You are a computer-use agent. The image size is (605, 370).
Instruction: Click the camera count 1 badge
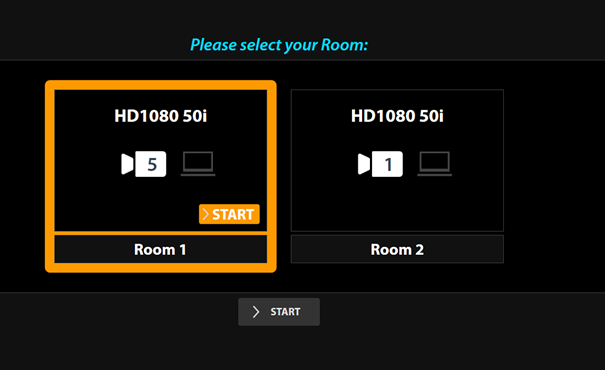click(387, 164)
